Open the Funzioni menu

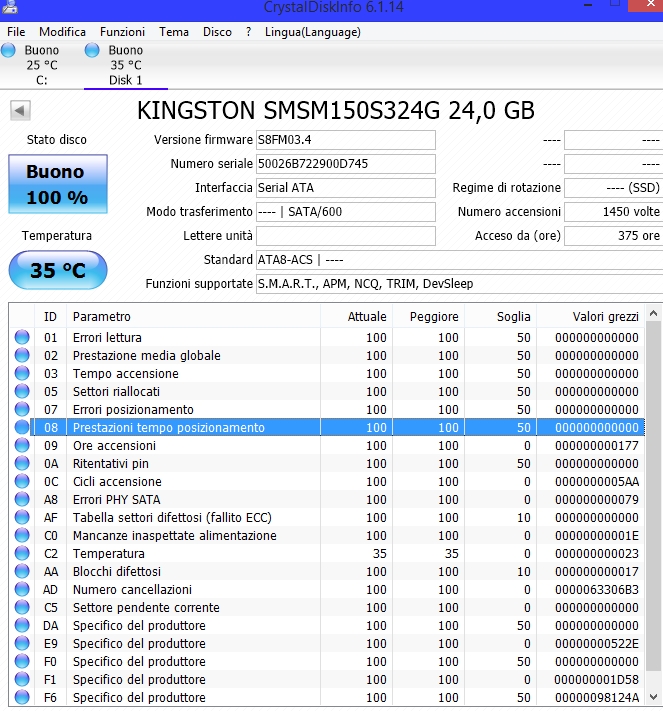pyautogui.click(x=122, y=32)
